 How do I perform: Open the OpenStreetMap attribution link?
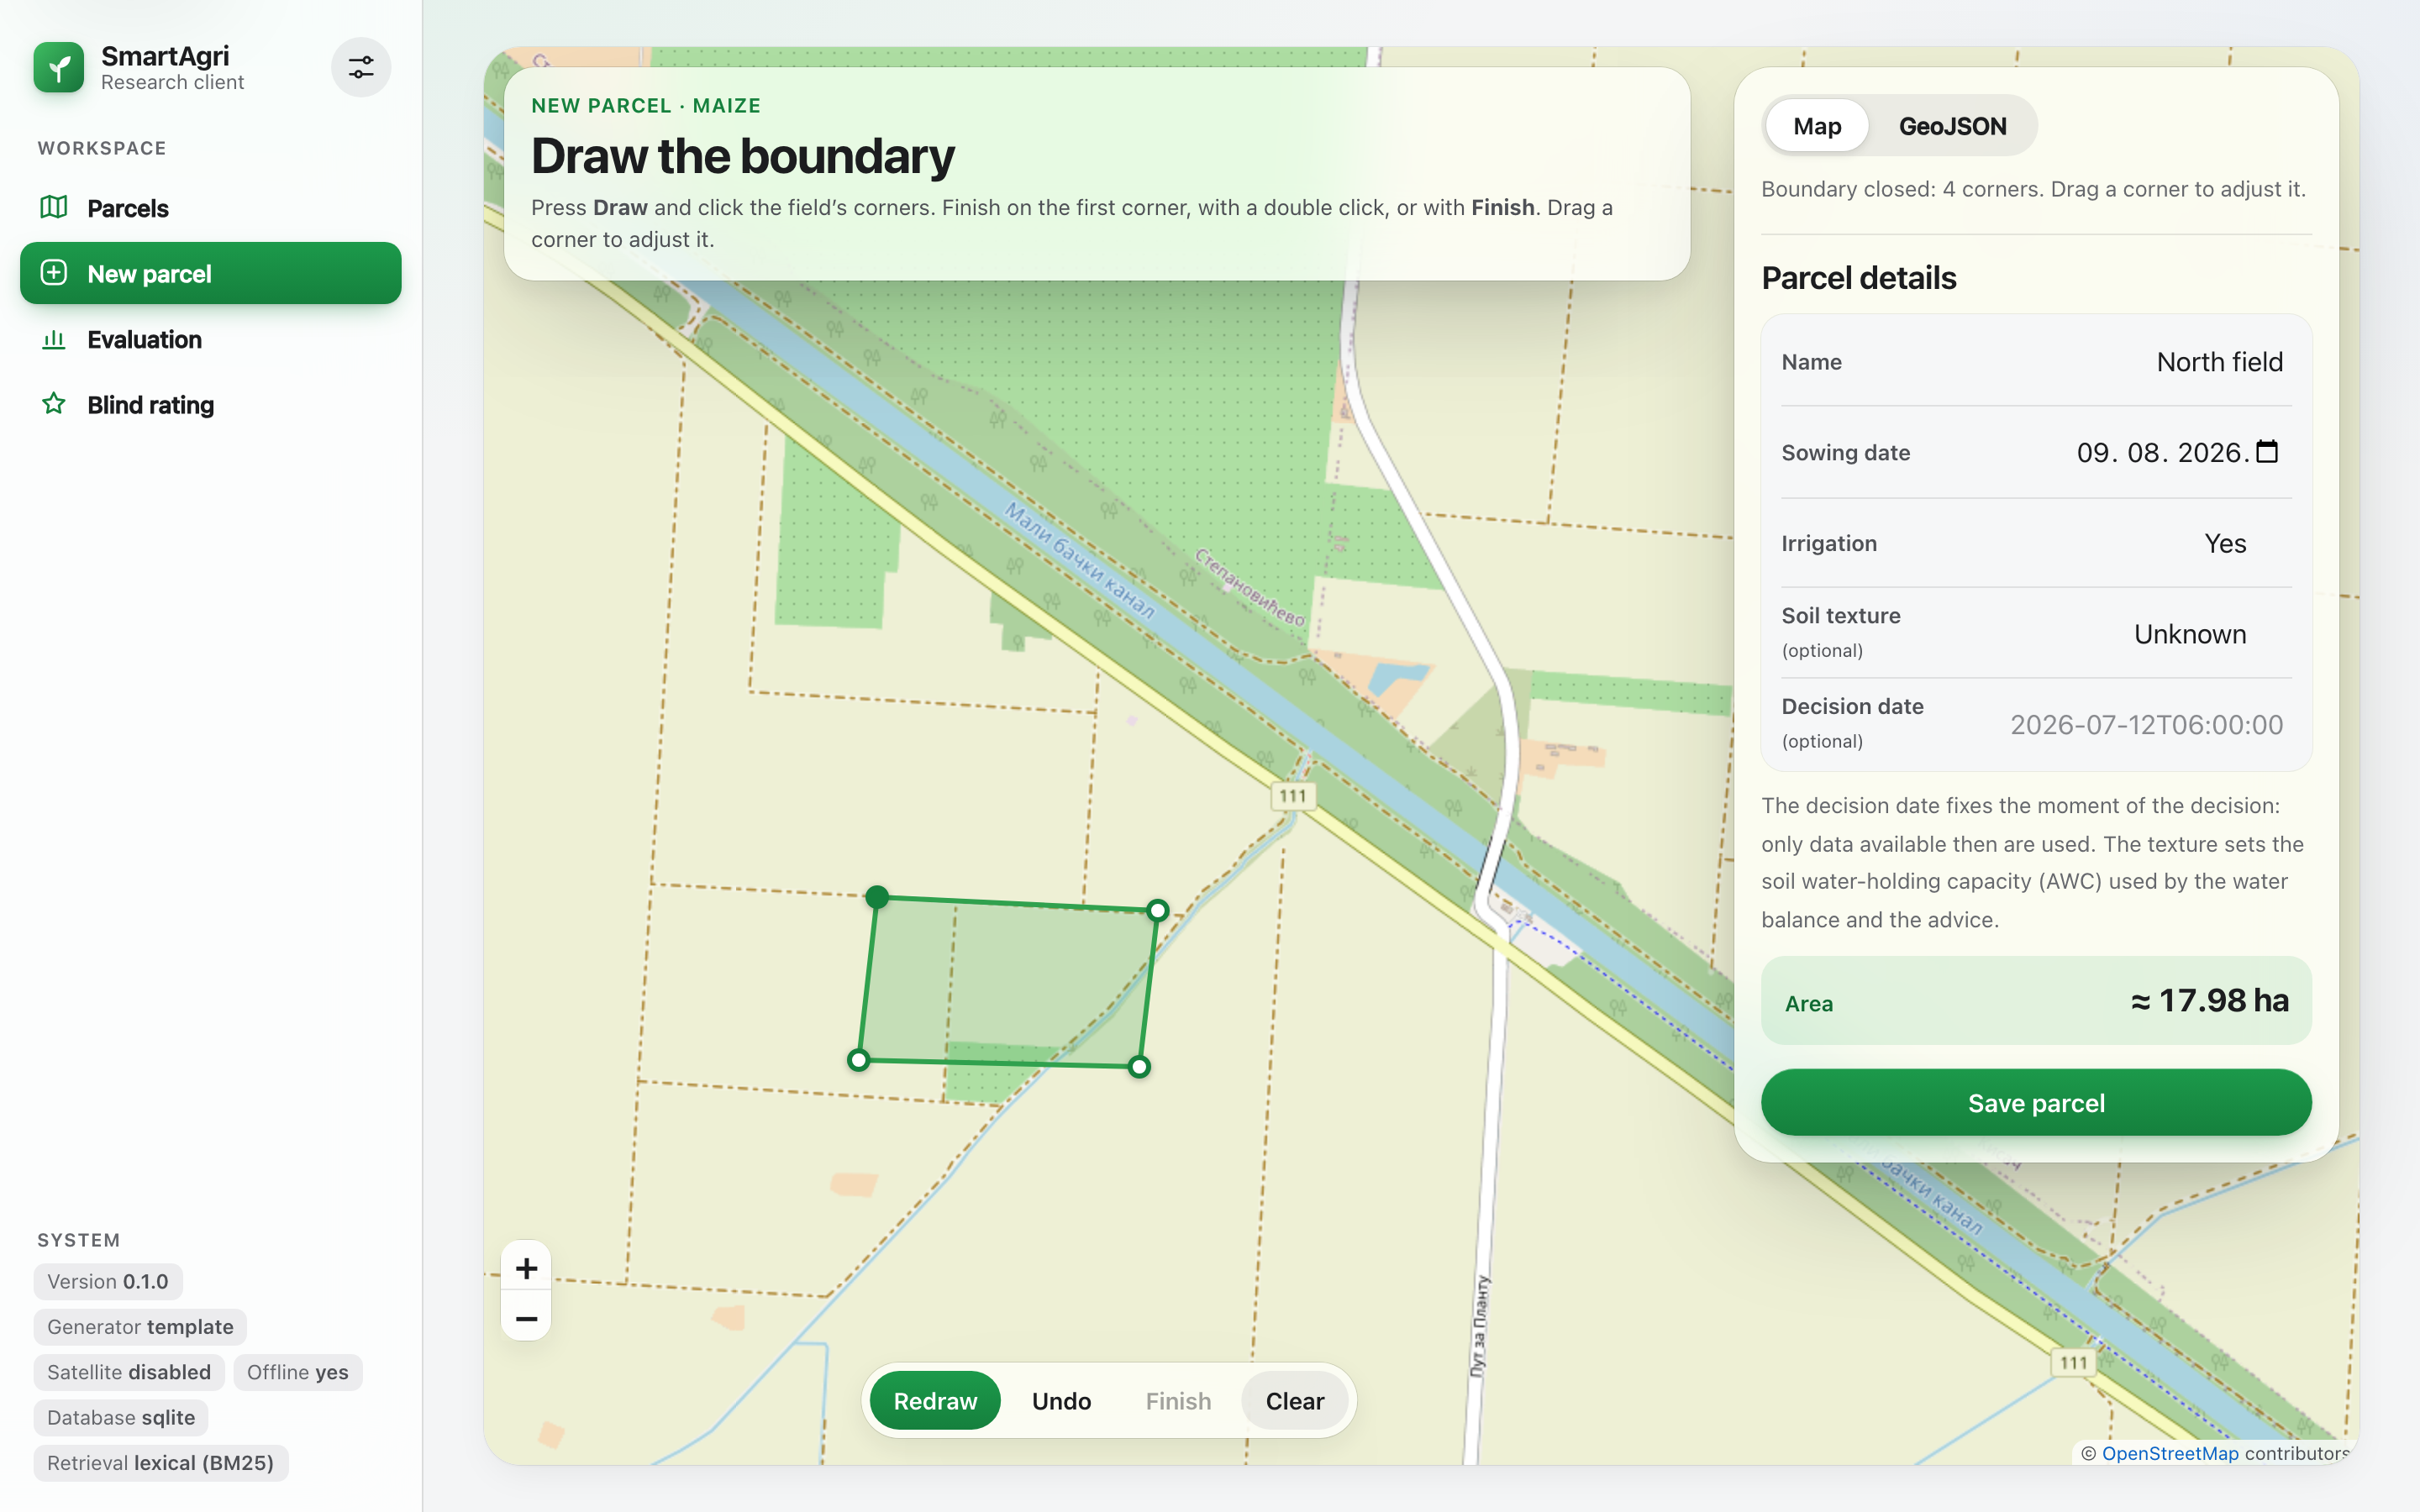tap(2170, 1453)
